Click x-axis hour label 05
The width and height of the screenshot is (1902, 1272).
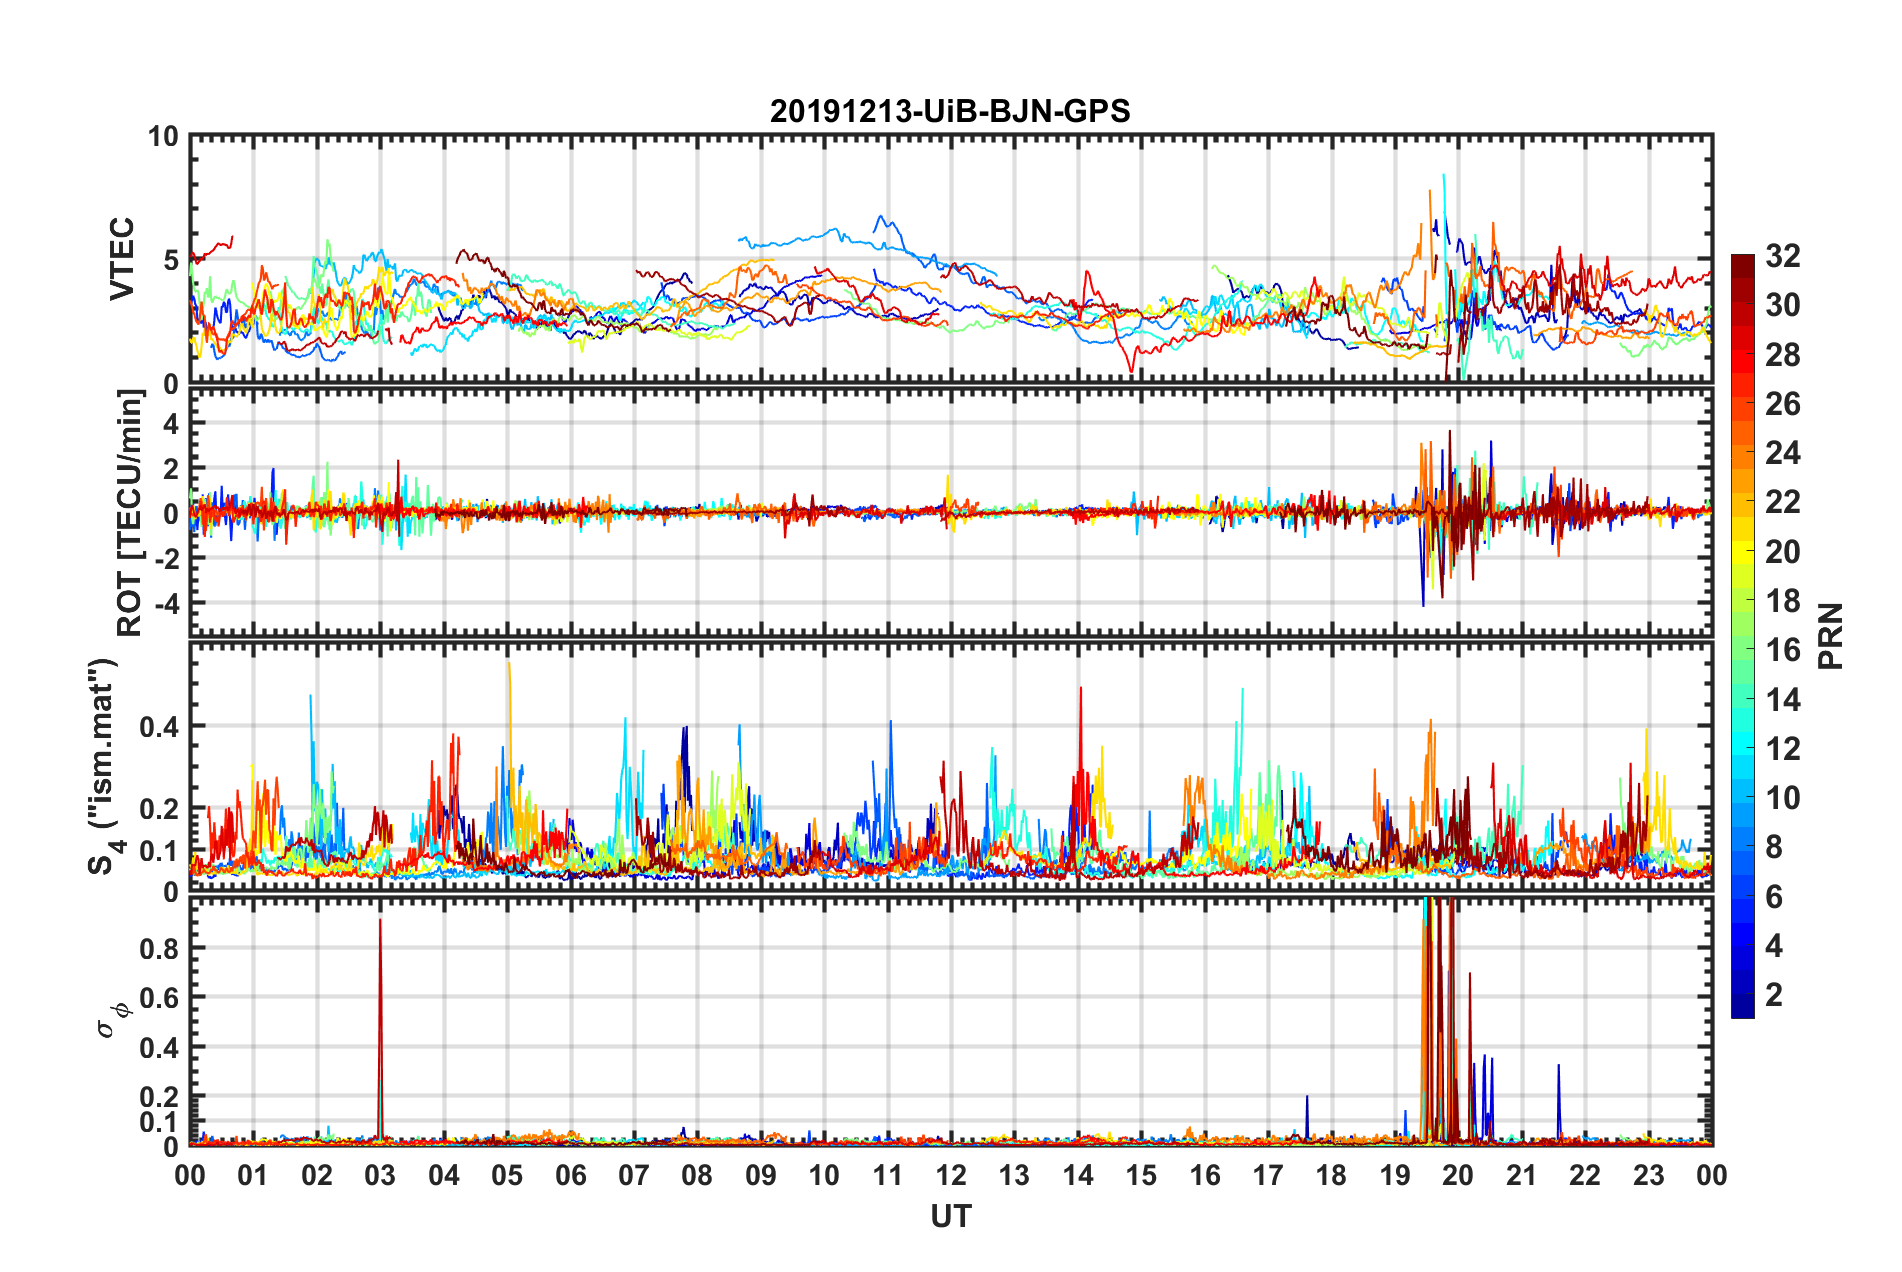tap(507, 1175)
